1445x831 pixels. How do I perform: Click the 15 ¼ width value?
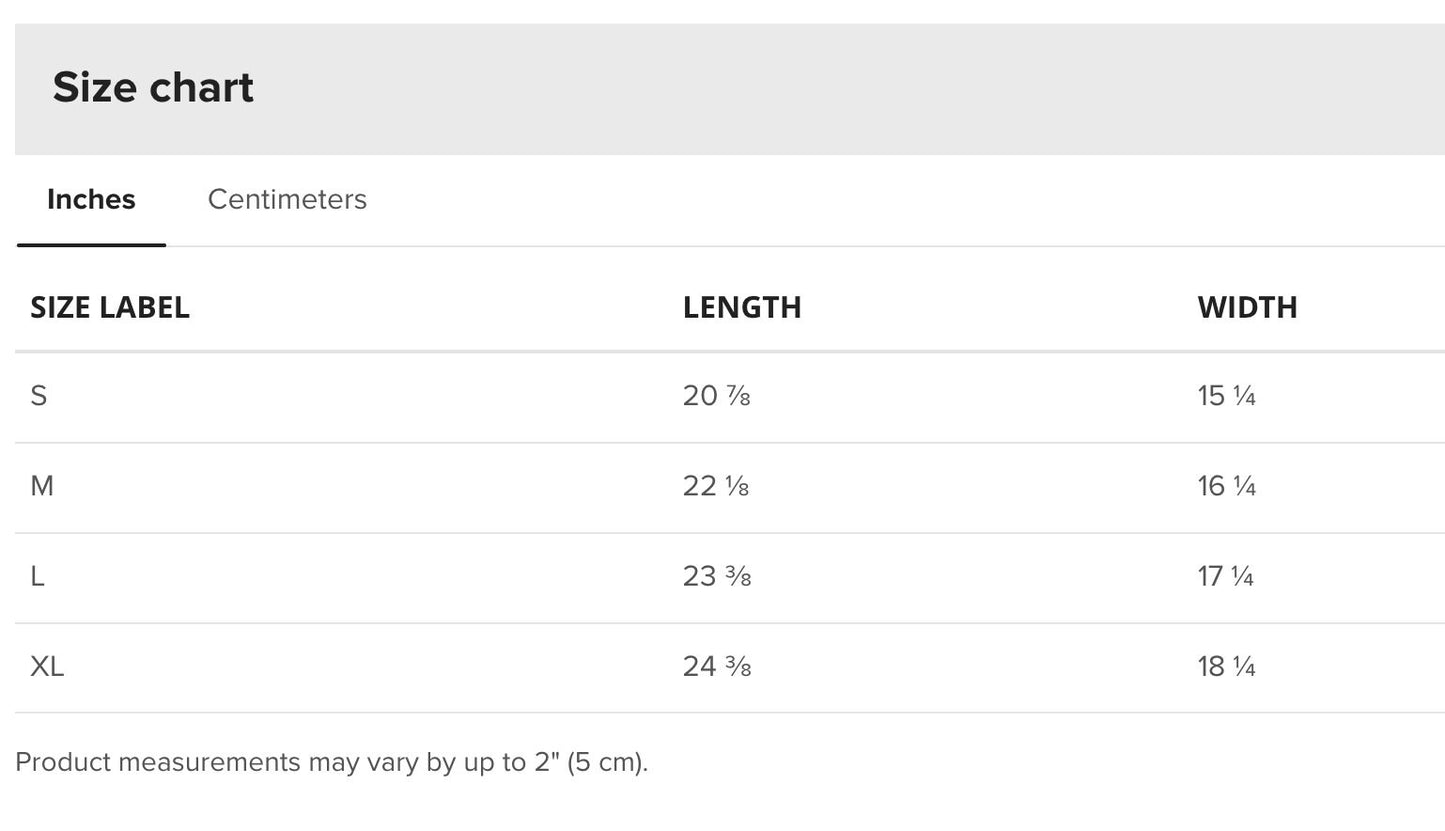pyautogui.click(x=1226, y=396)
